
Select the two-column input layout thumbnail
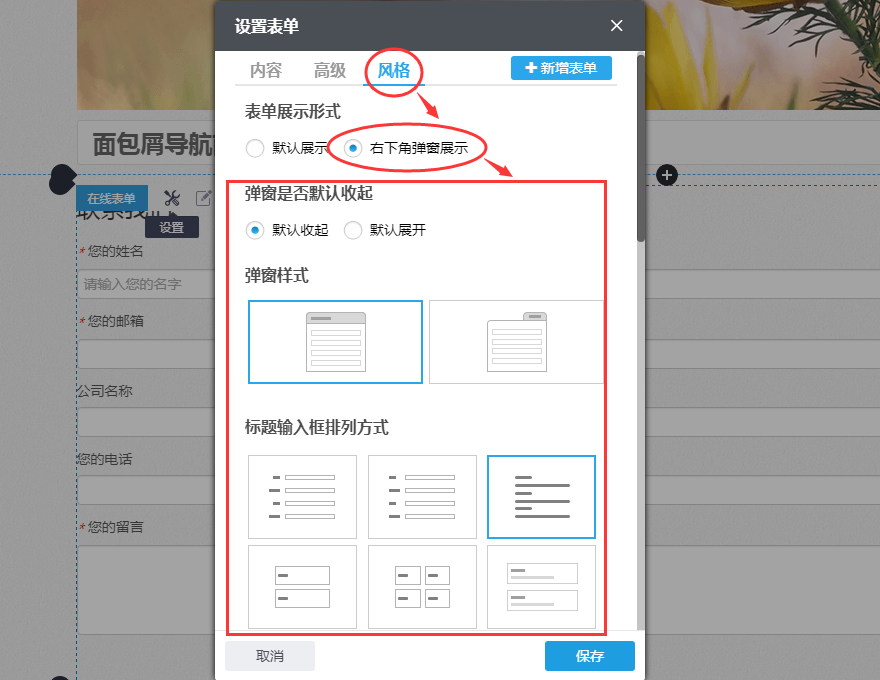tap(422, 587)
